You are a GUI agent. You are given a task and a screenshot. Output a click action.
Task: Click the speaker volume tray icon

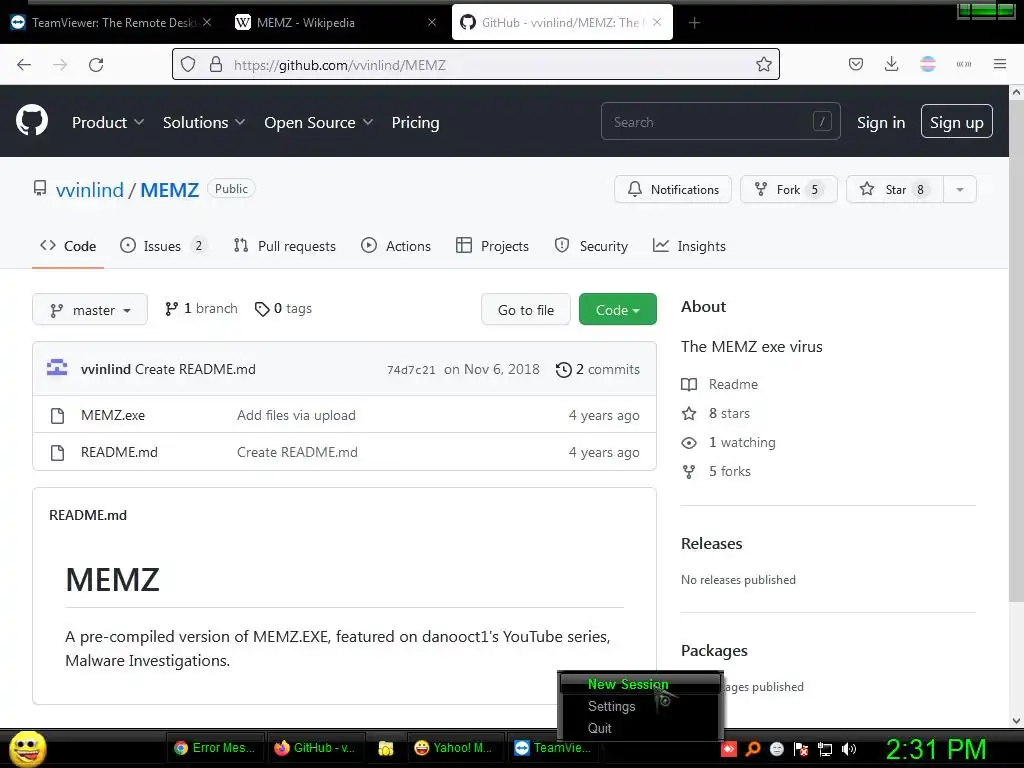[849, 748]
